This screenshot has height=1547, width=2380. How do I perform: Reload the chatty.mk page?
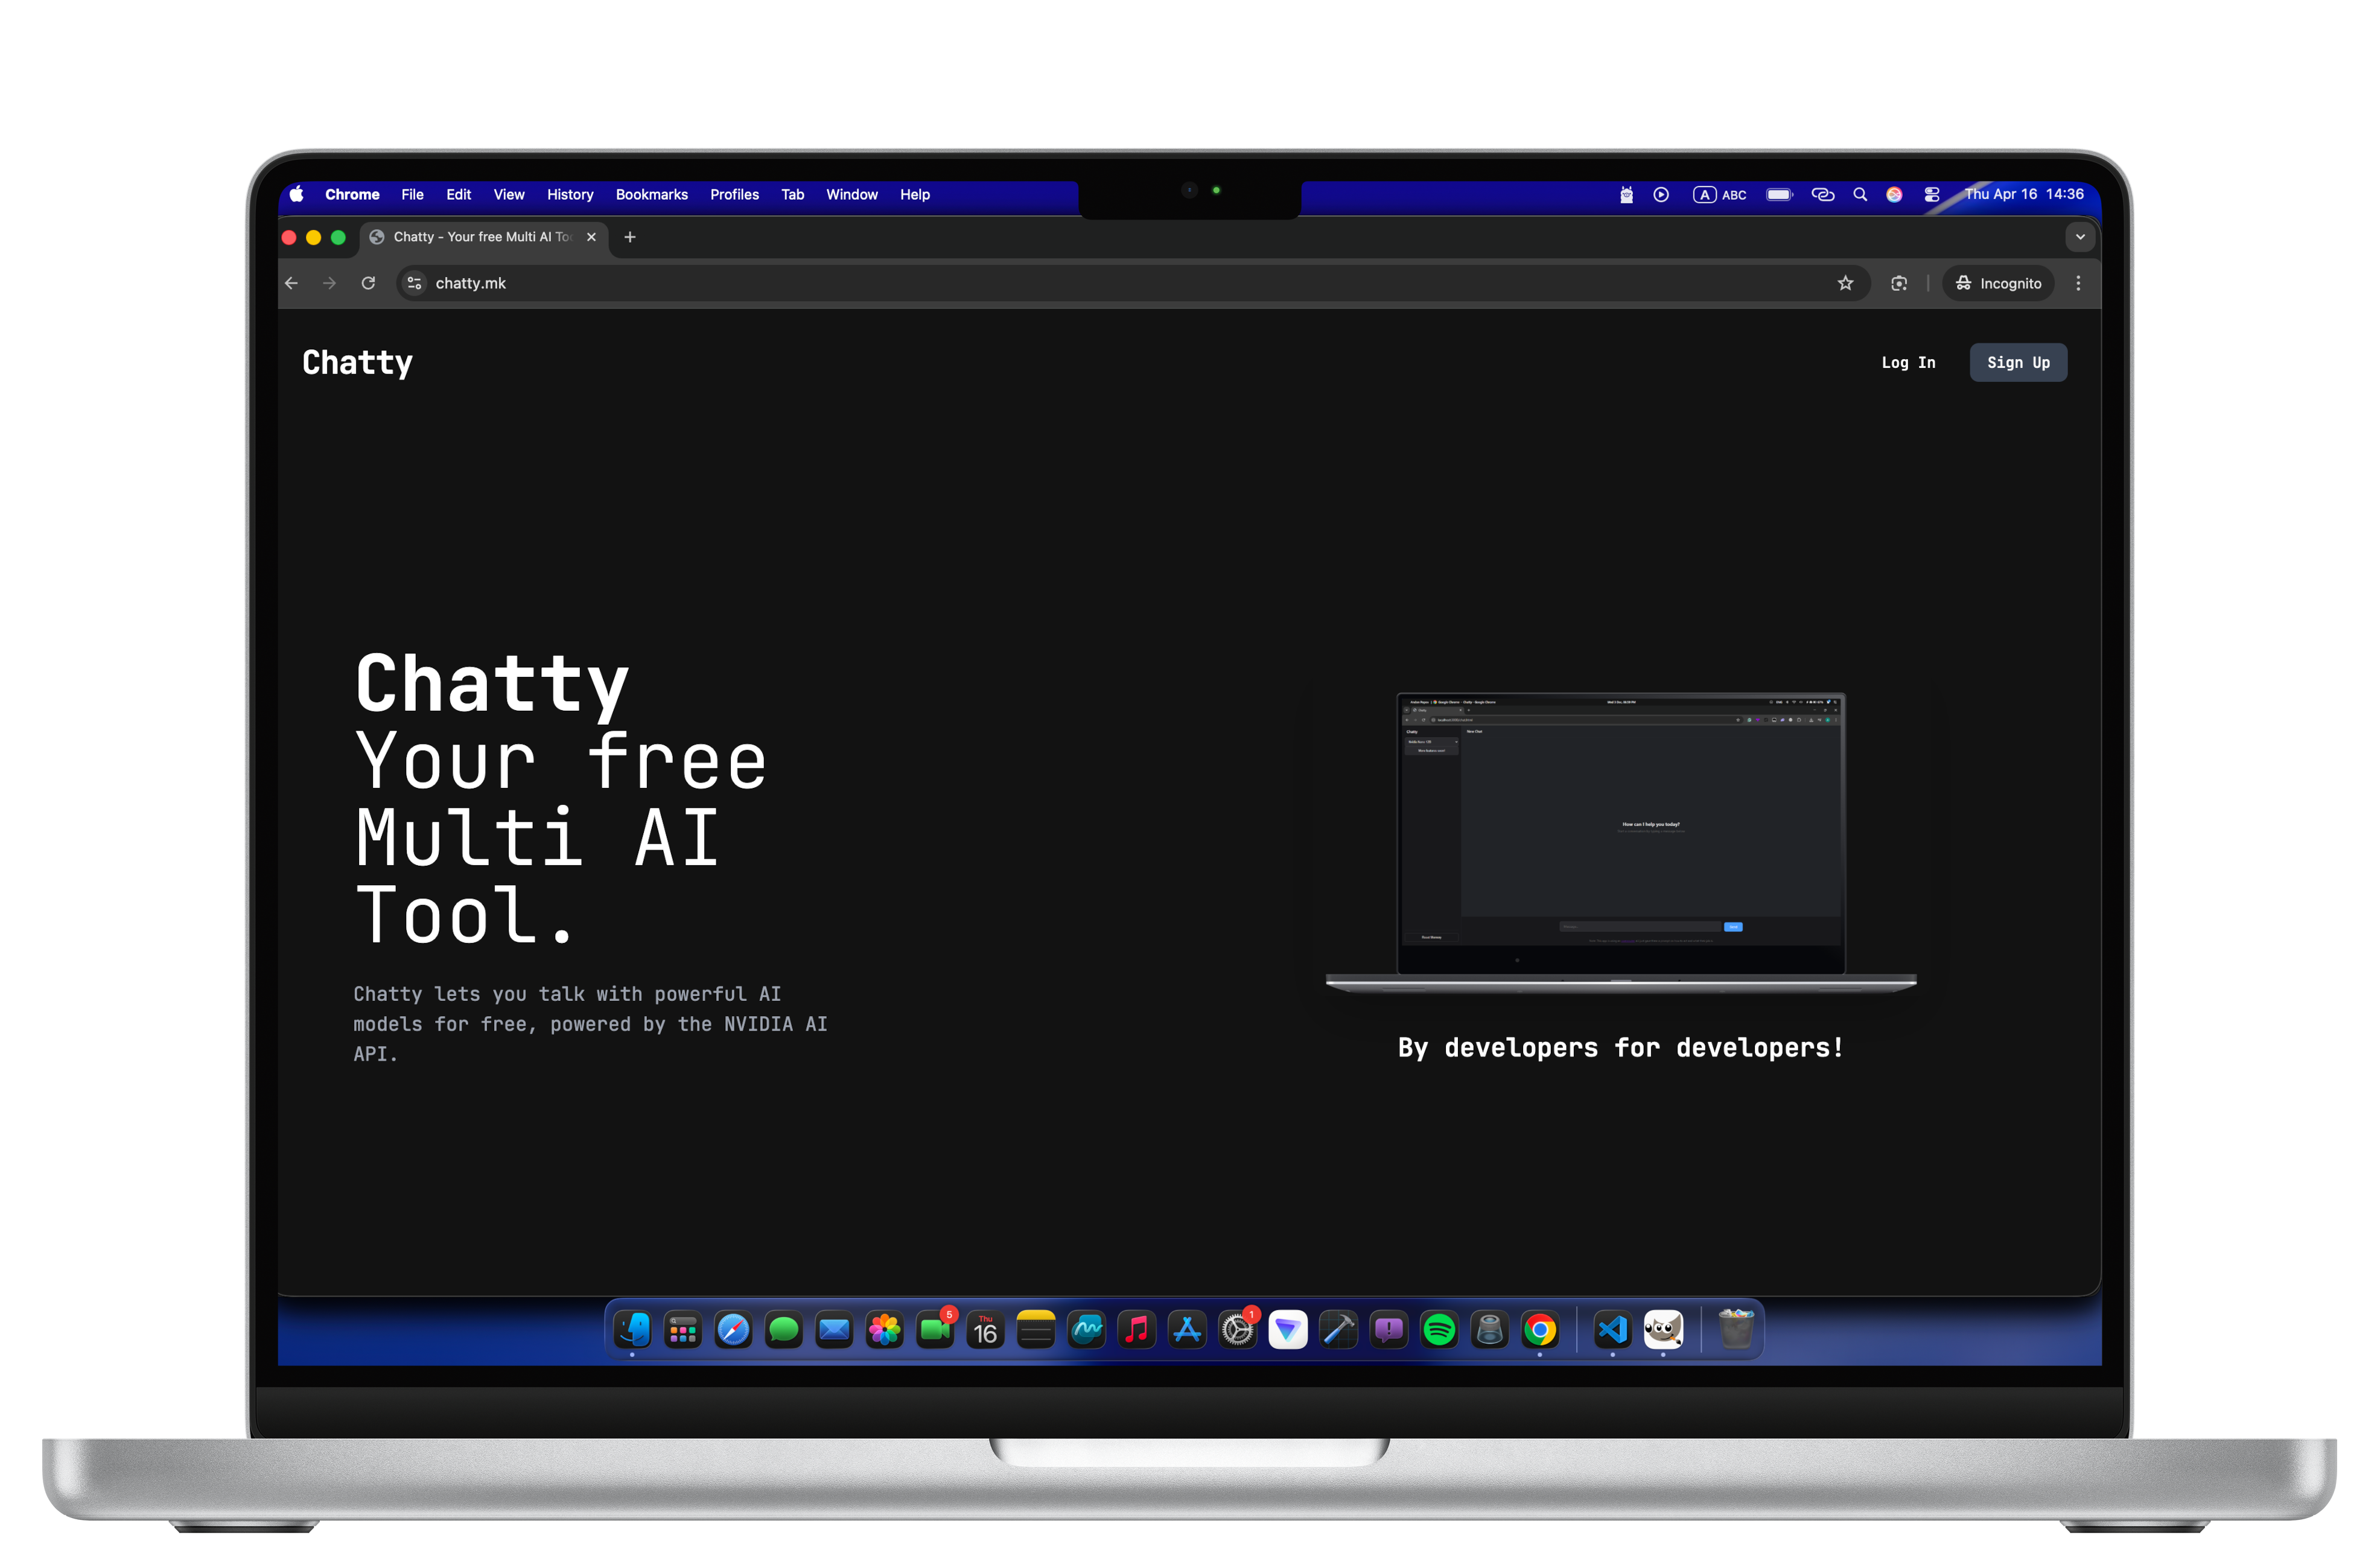pyautogui.click(x=368, y=284)
